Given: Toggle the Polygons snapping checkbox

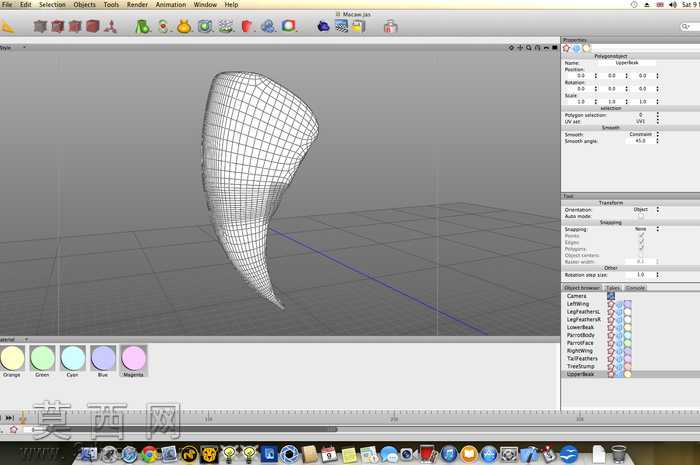Looking at the screenshot, I should [x=641, y=249].
